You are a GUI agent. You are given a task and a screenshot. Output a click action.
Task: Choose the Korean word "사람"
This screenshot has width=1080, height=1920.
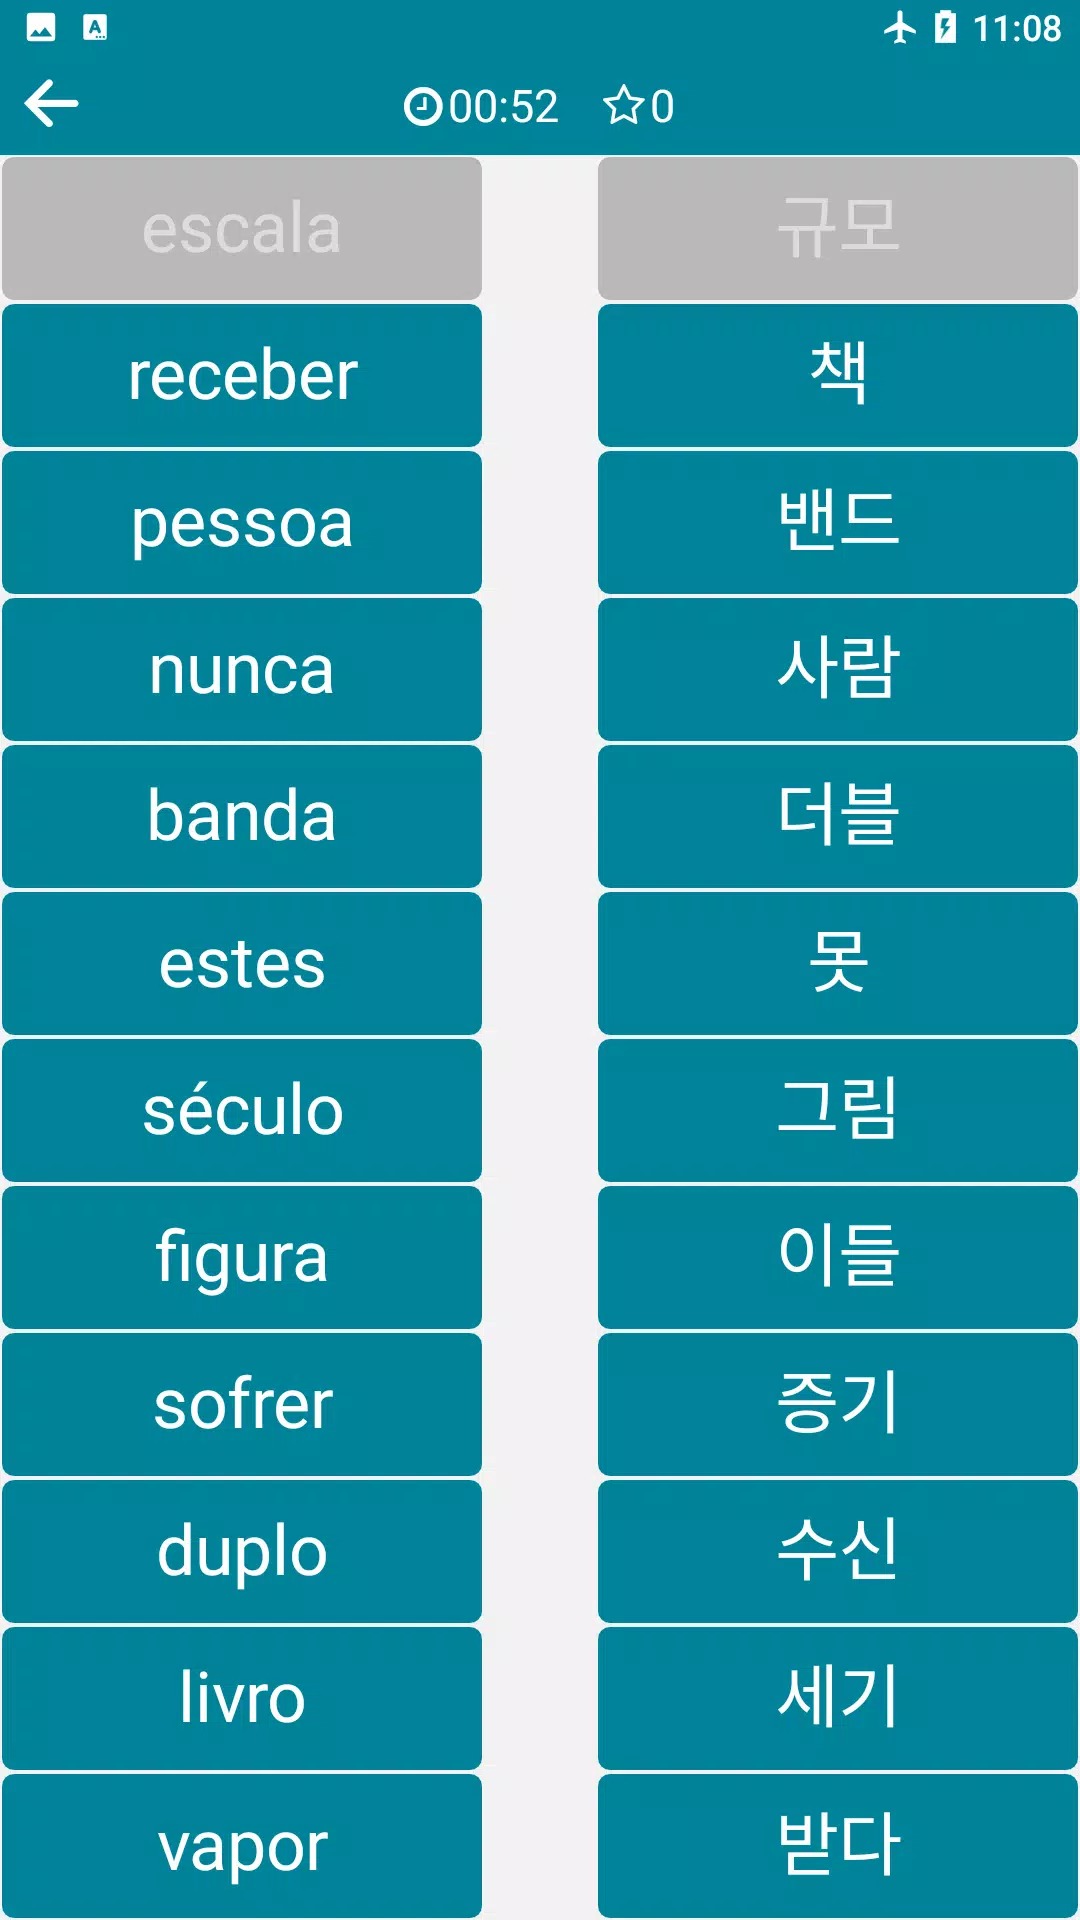(x=838, y=670)
